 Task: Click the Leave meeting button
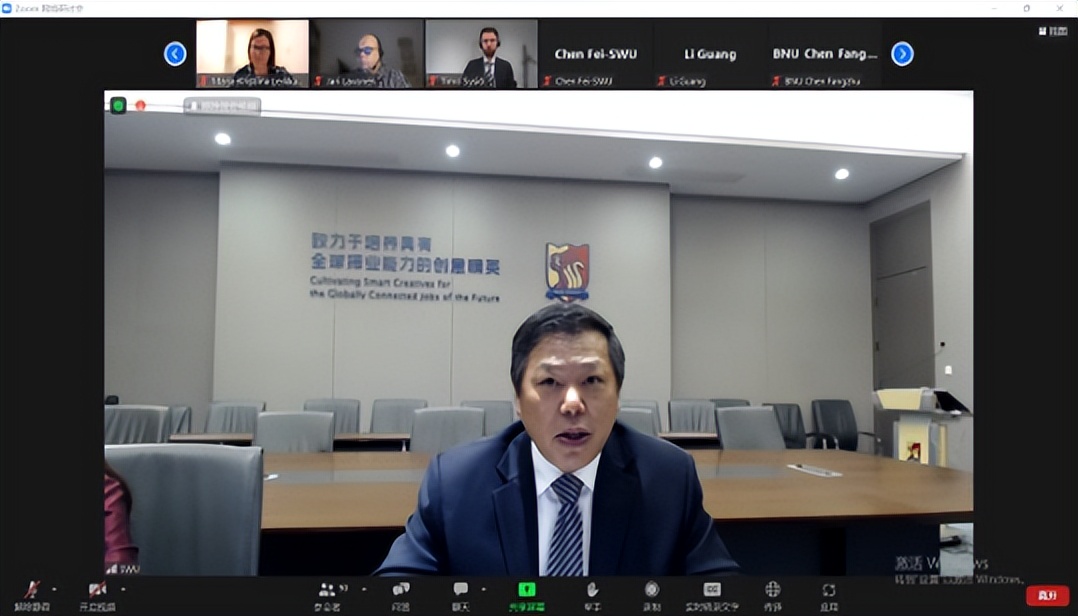[1050, 595]
